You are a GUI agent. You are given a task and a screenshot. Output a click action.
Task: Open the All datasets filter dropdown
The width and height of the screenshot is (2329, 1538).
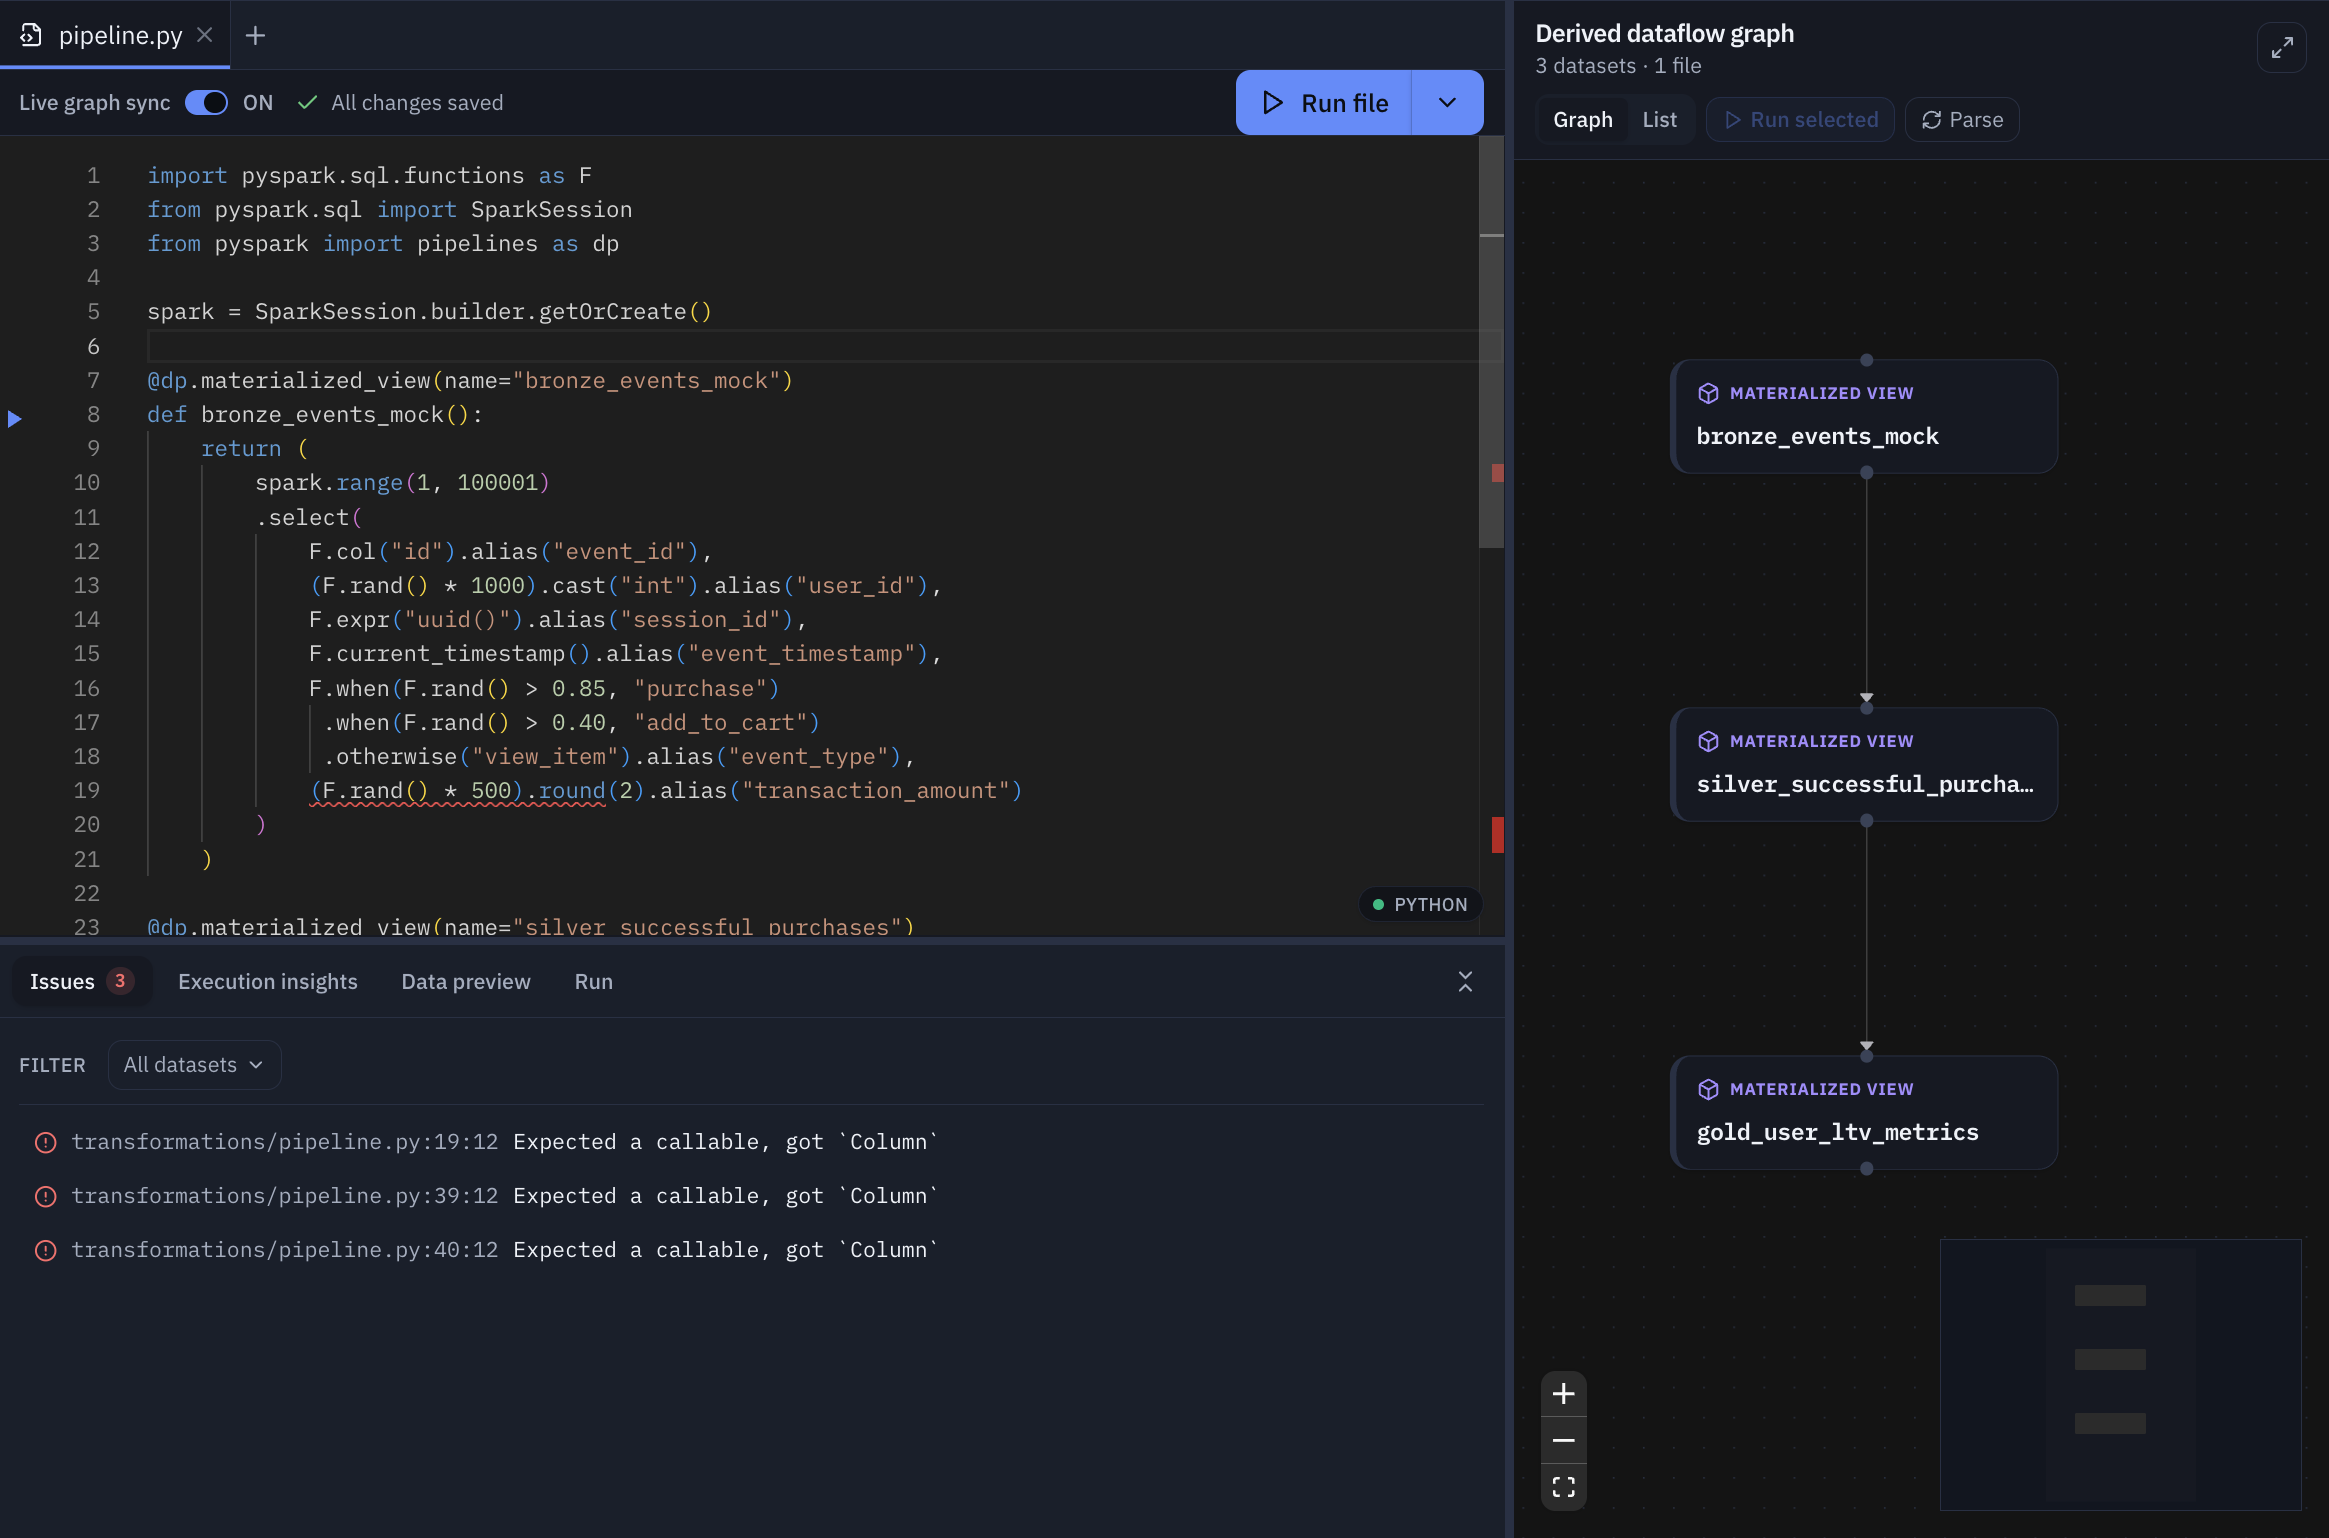[x=194, y=1065]
